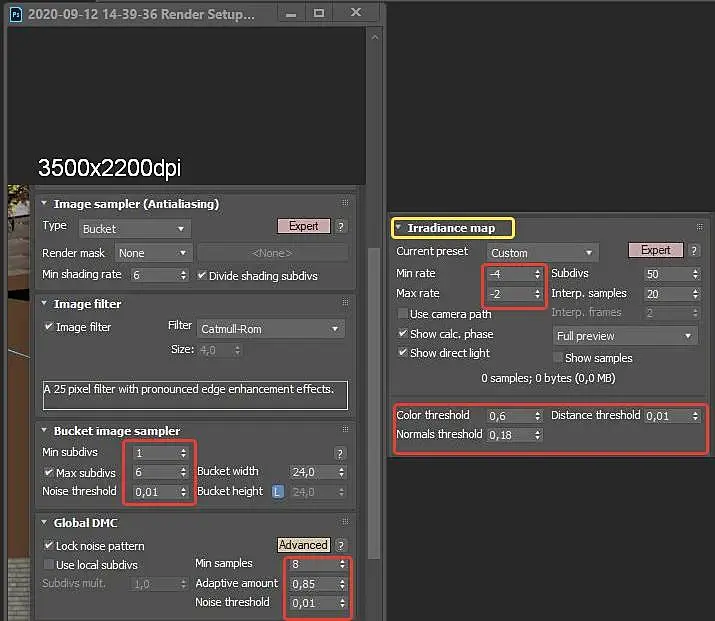Click the Advanced button in Global DMC
This screenshot has width=715, height=621.
pyautogui.click(x=303, y=545)
